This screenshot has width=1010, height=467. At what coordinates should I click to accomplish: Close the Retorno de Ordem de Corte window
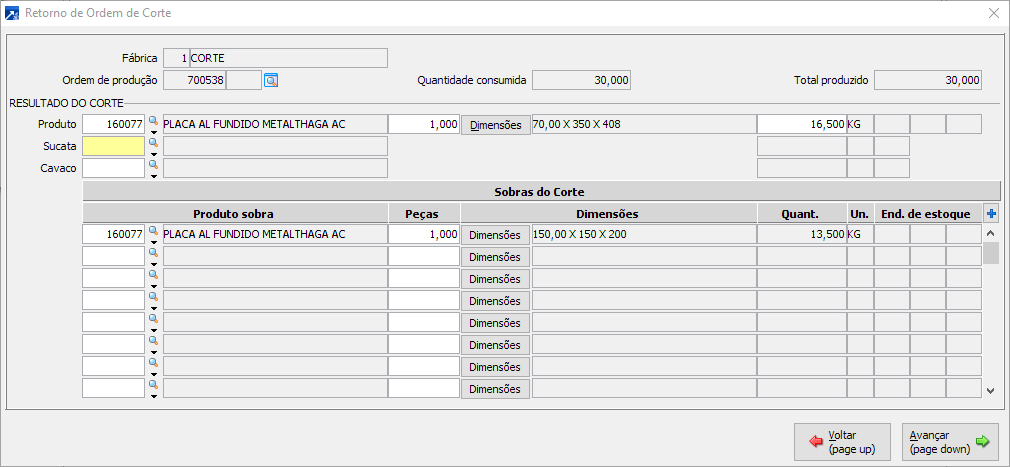click(x=993, y=13)
